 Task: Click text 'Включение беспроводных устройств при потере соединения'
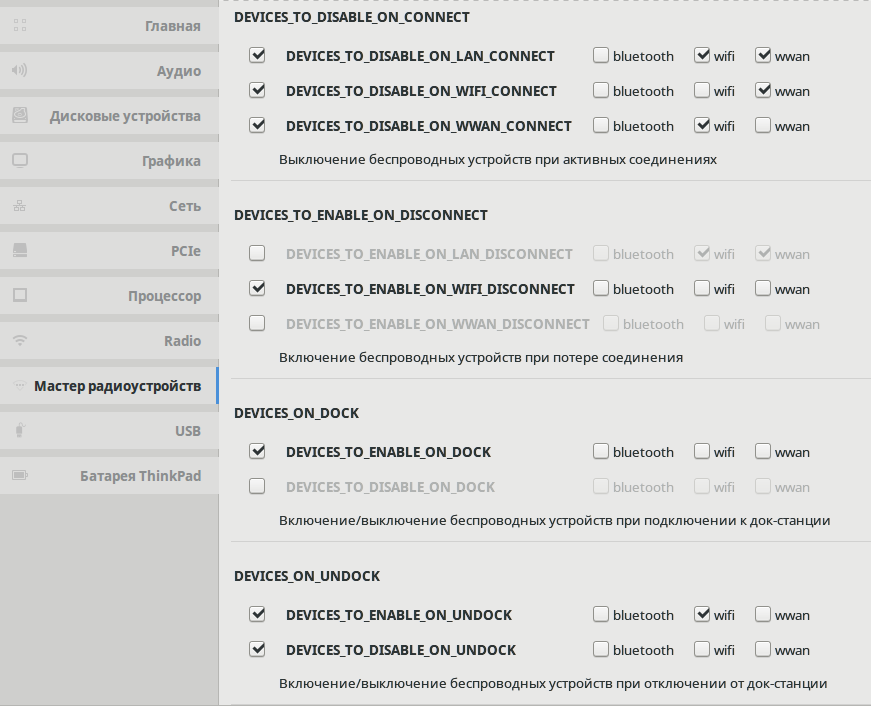click(x=481, y=357)
